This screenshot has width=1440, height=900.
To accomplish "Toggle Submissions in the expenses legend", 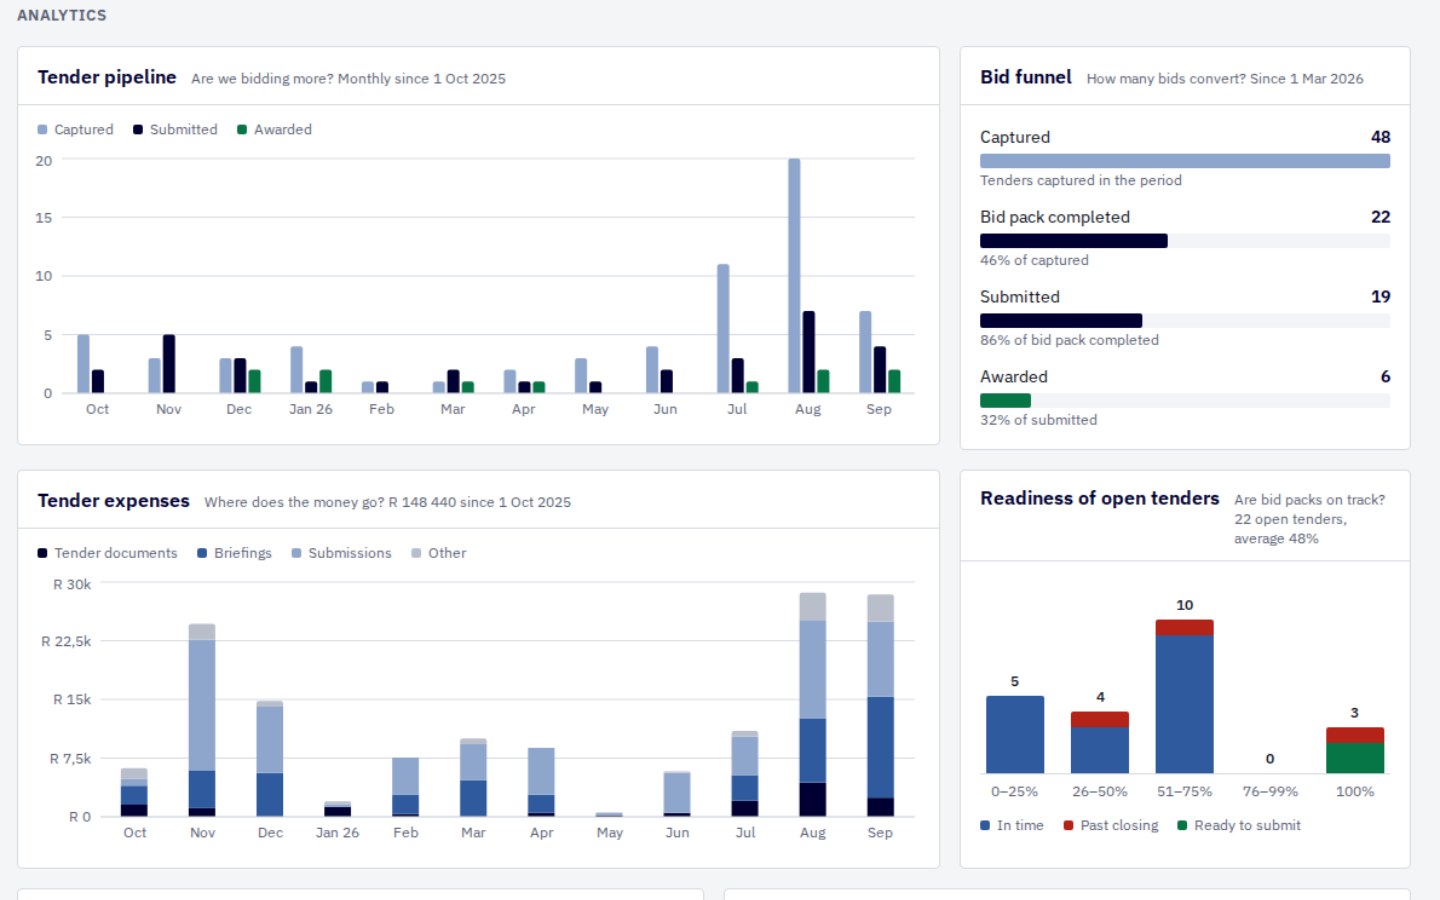I will (341, 553).
